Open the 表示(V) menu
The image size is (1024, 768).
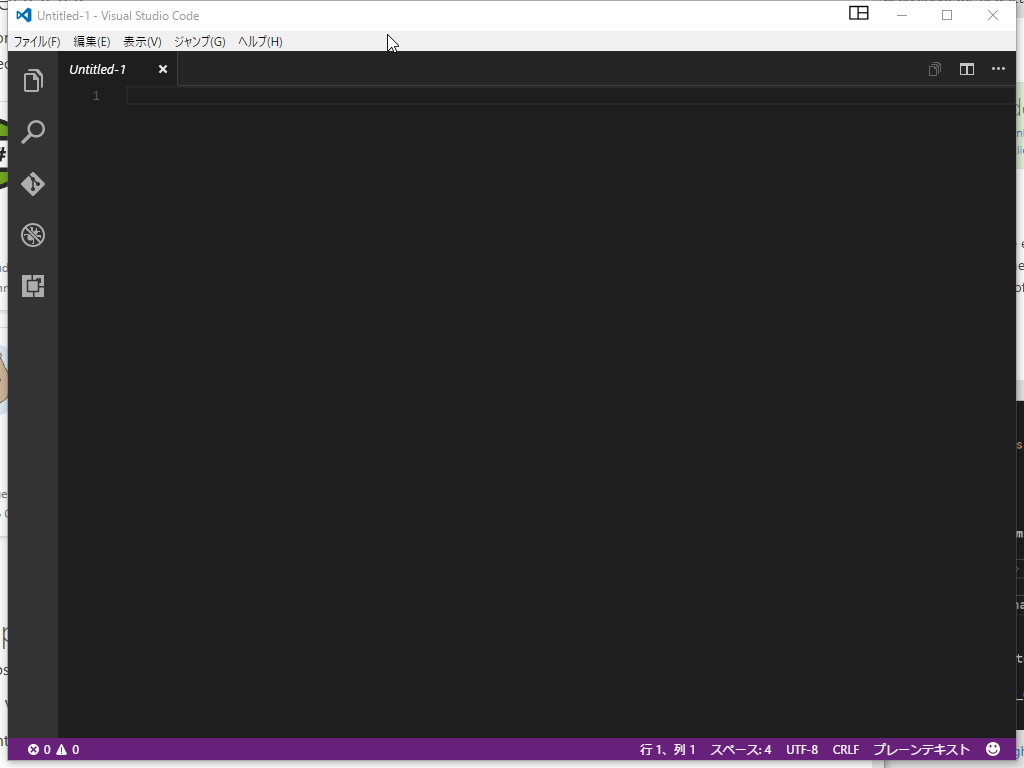point(142,42)
